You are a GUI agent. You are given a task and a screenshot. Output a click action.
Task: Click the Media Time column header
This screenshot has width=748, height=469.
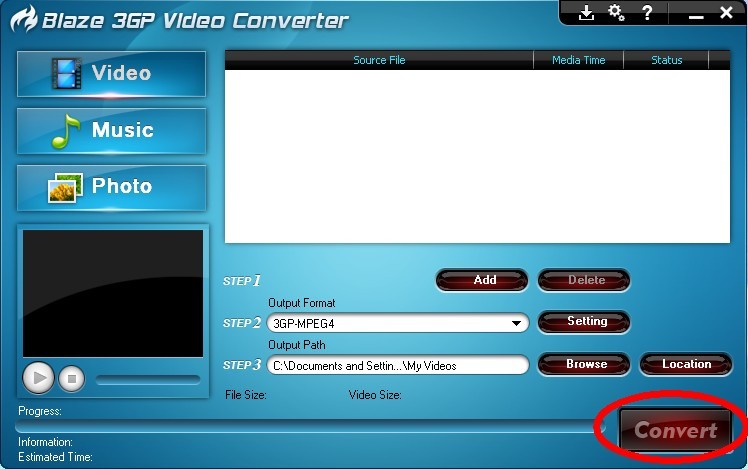(x=578, y=60)
